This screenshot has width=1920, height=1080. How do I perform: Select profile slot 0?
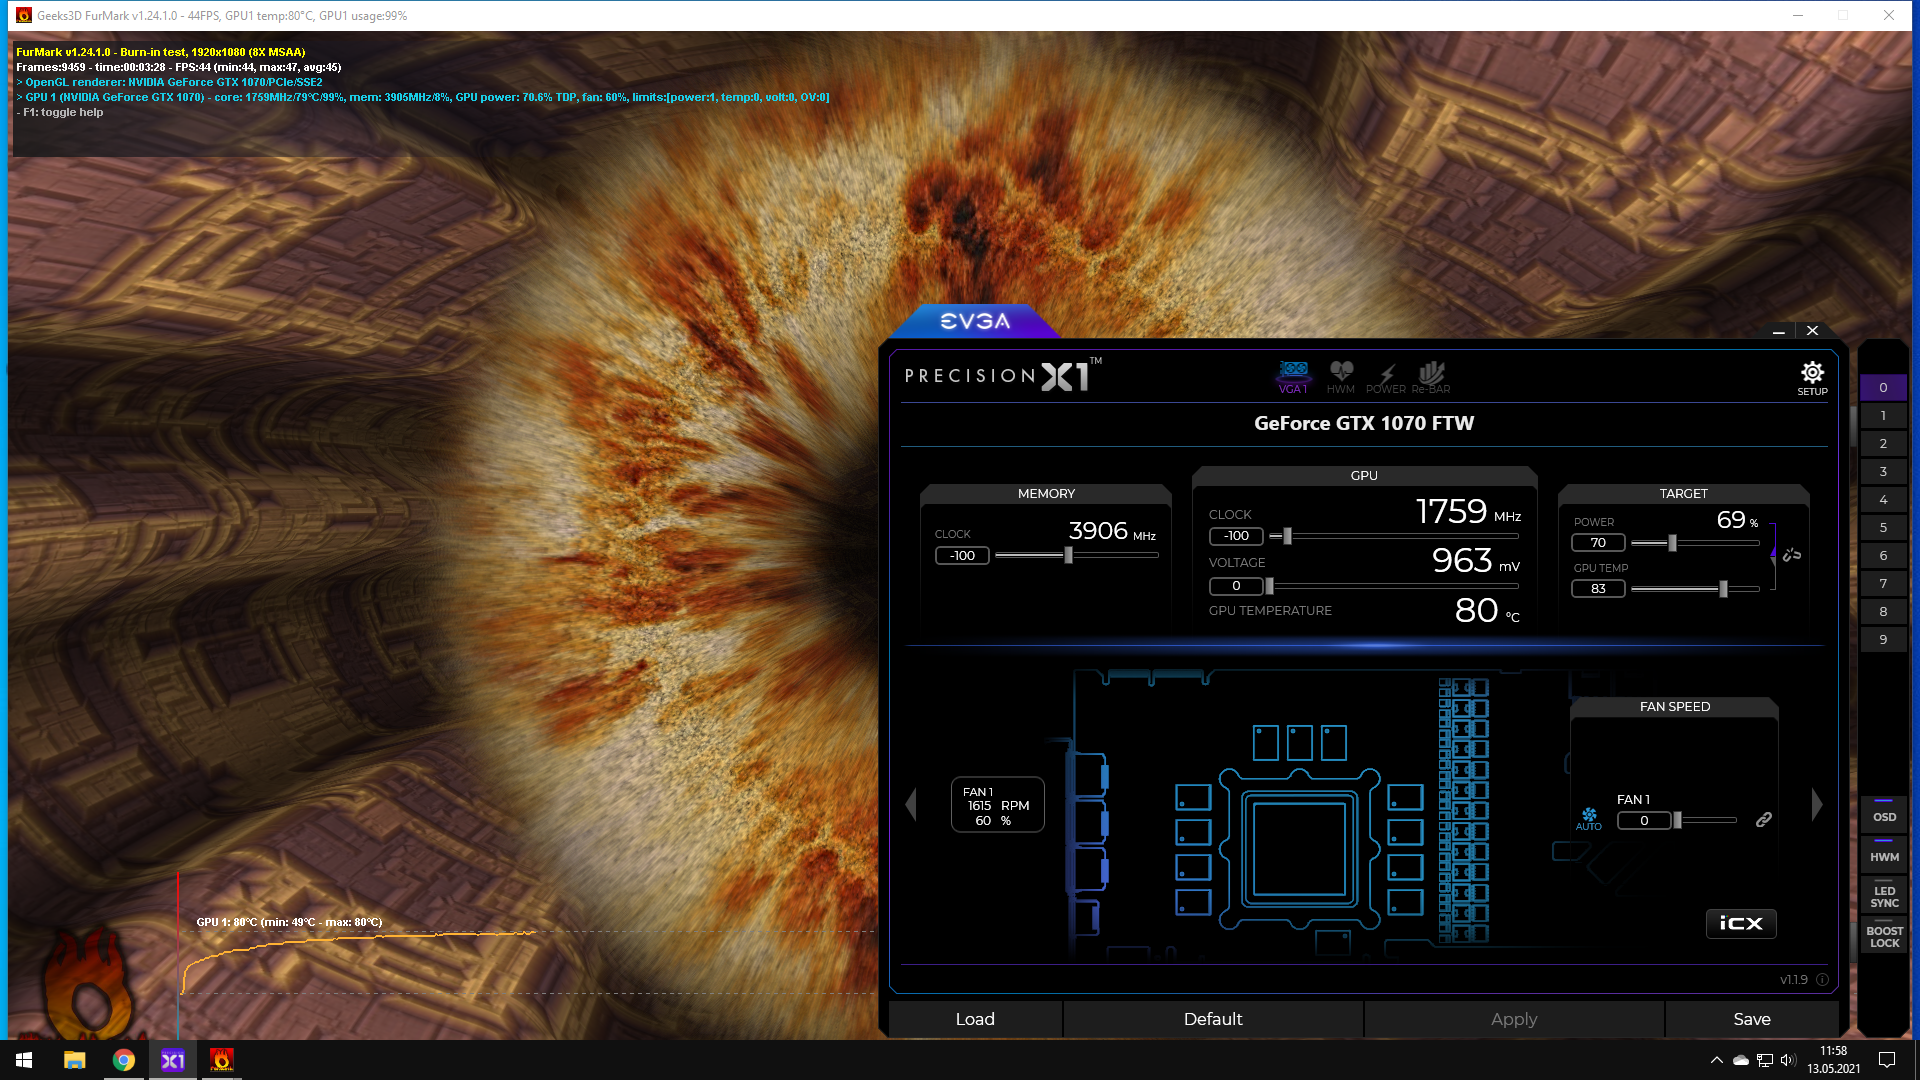[1883, 388]
